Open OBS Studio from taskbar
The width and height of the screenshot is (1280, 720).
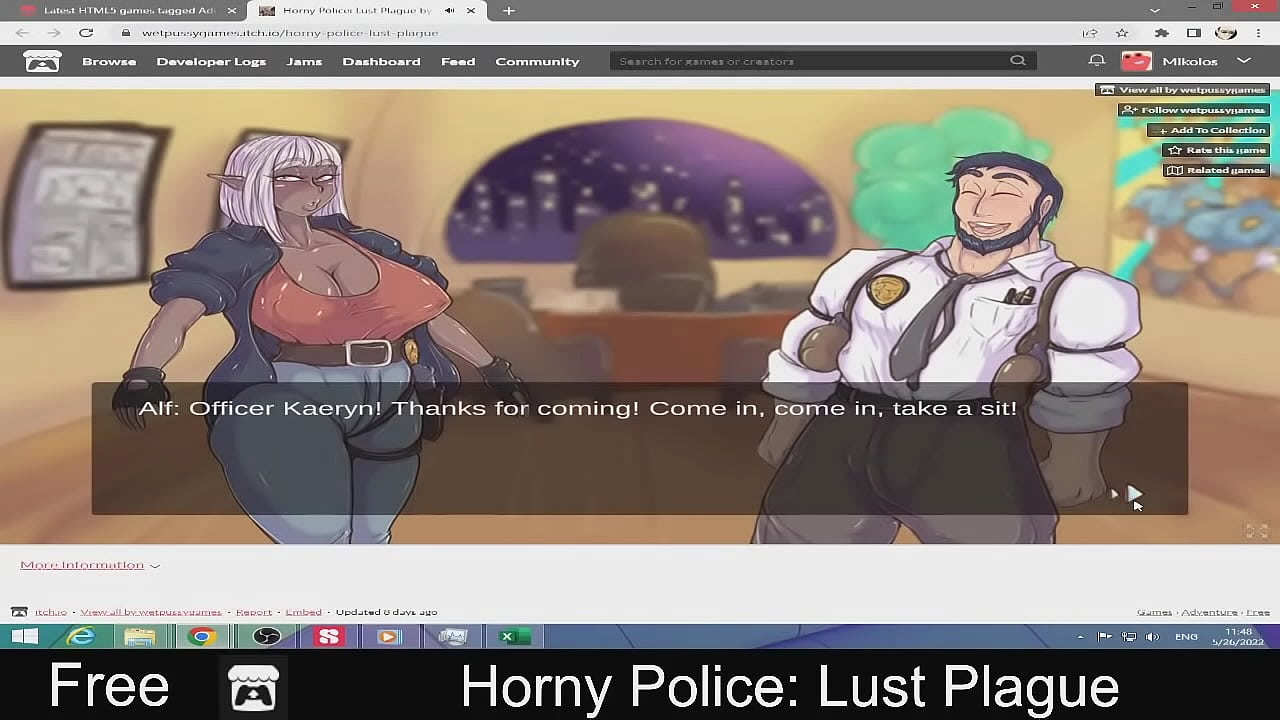(267, 636)
